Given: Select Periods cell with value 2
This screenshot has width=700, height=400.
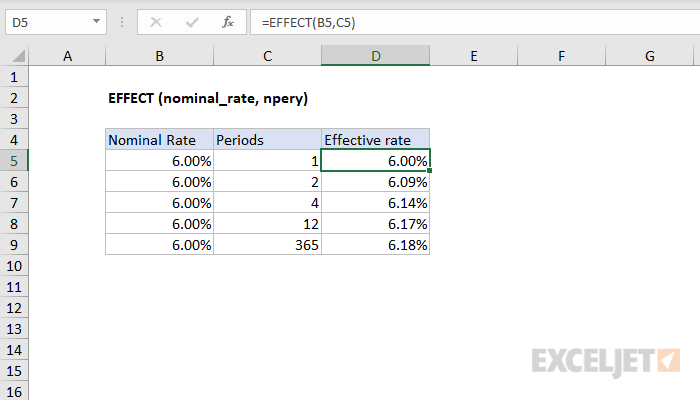Looking at the screenshot, I should point(267,182).
